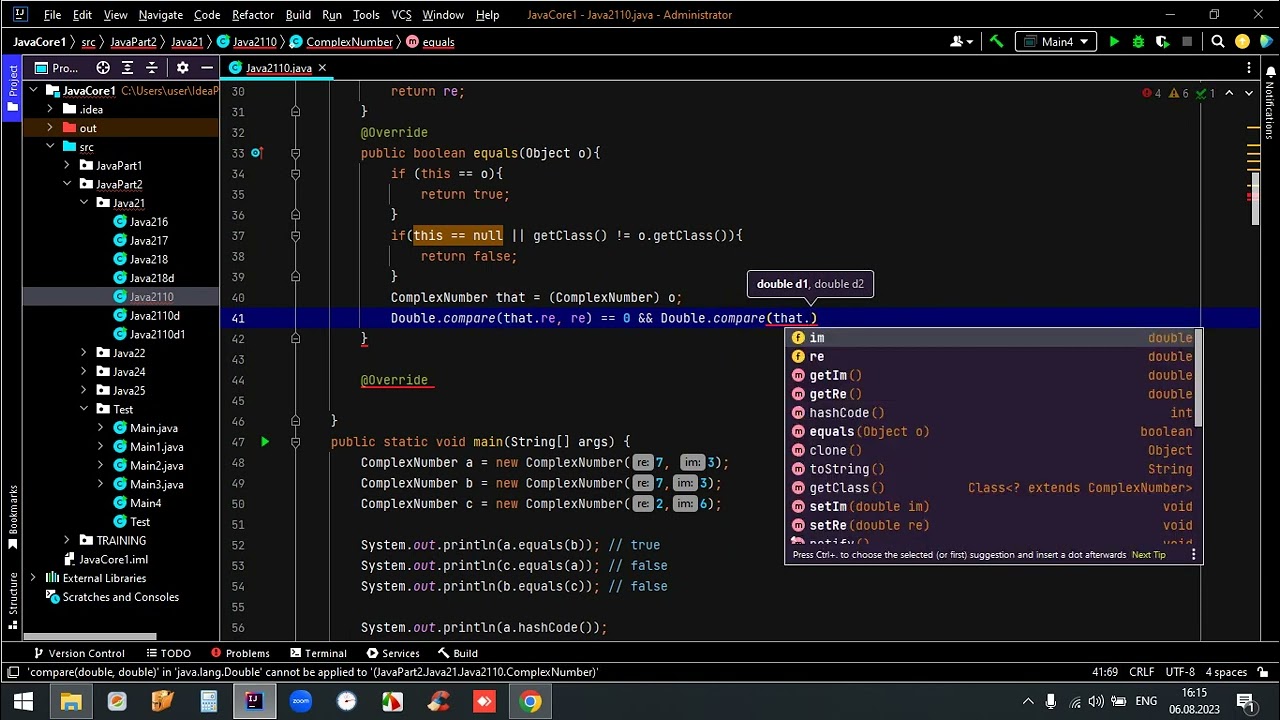Viewport: 1280px width, 720px height.
Task: Click the Stop square icon in toolbar
Action: [x=1187, y=42]
